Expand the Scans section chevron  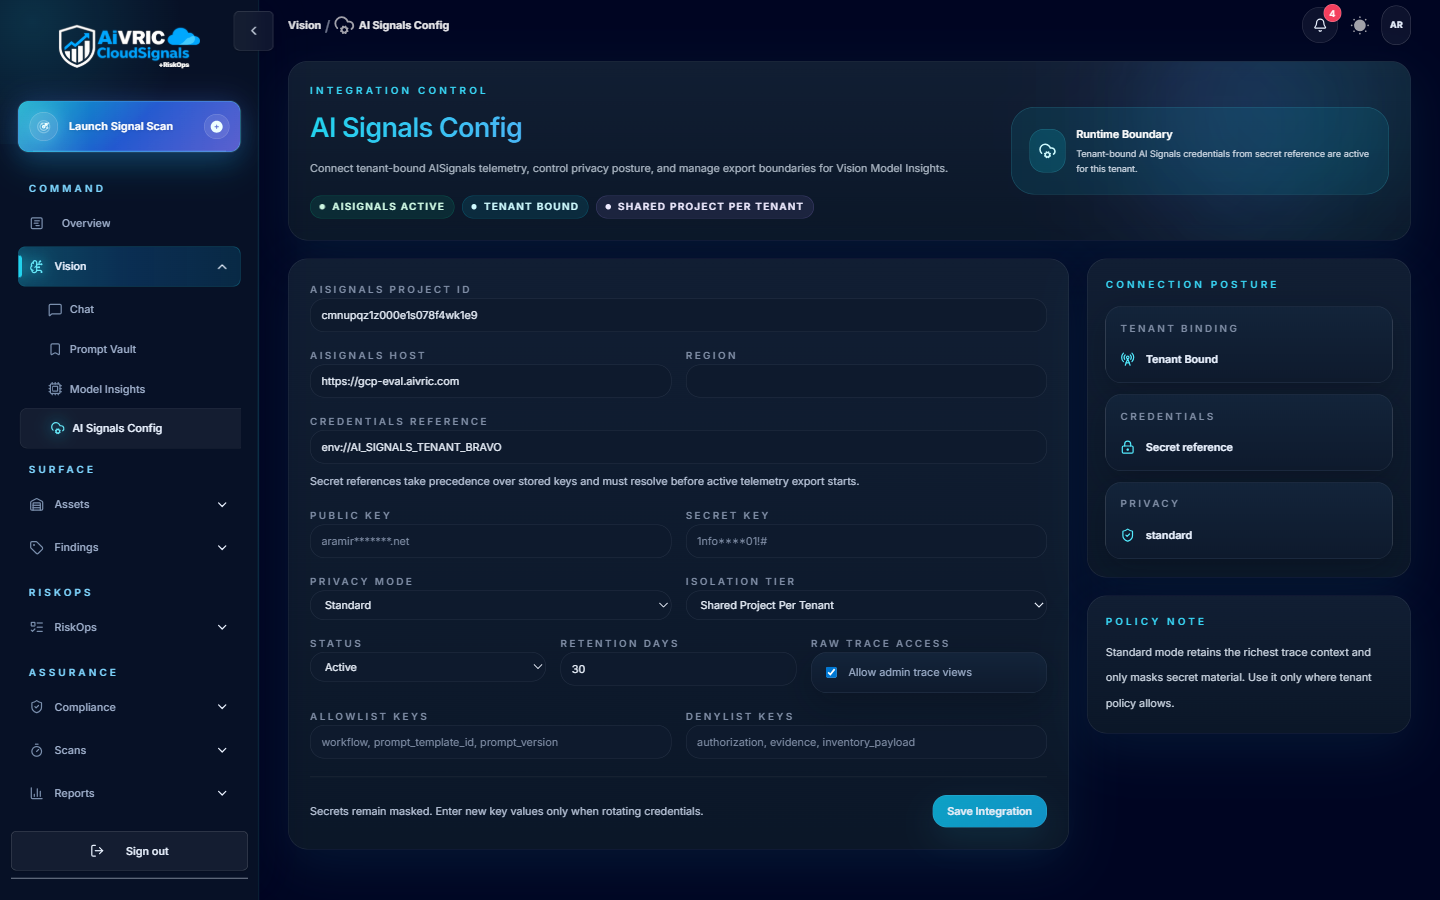(222, 750)
